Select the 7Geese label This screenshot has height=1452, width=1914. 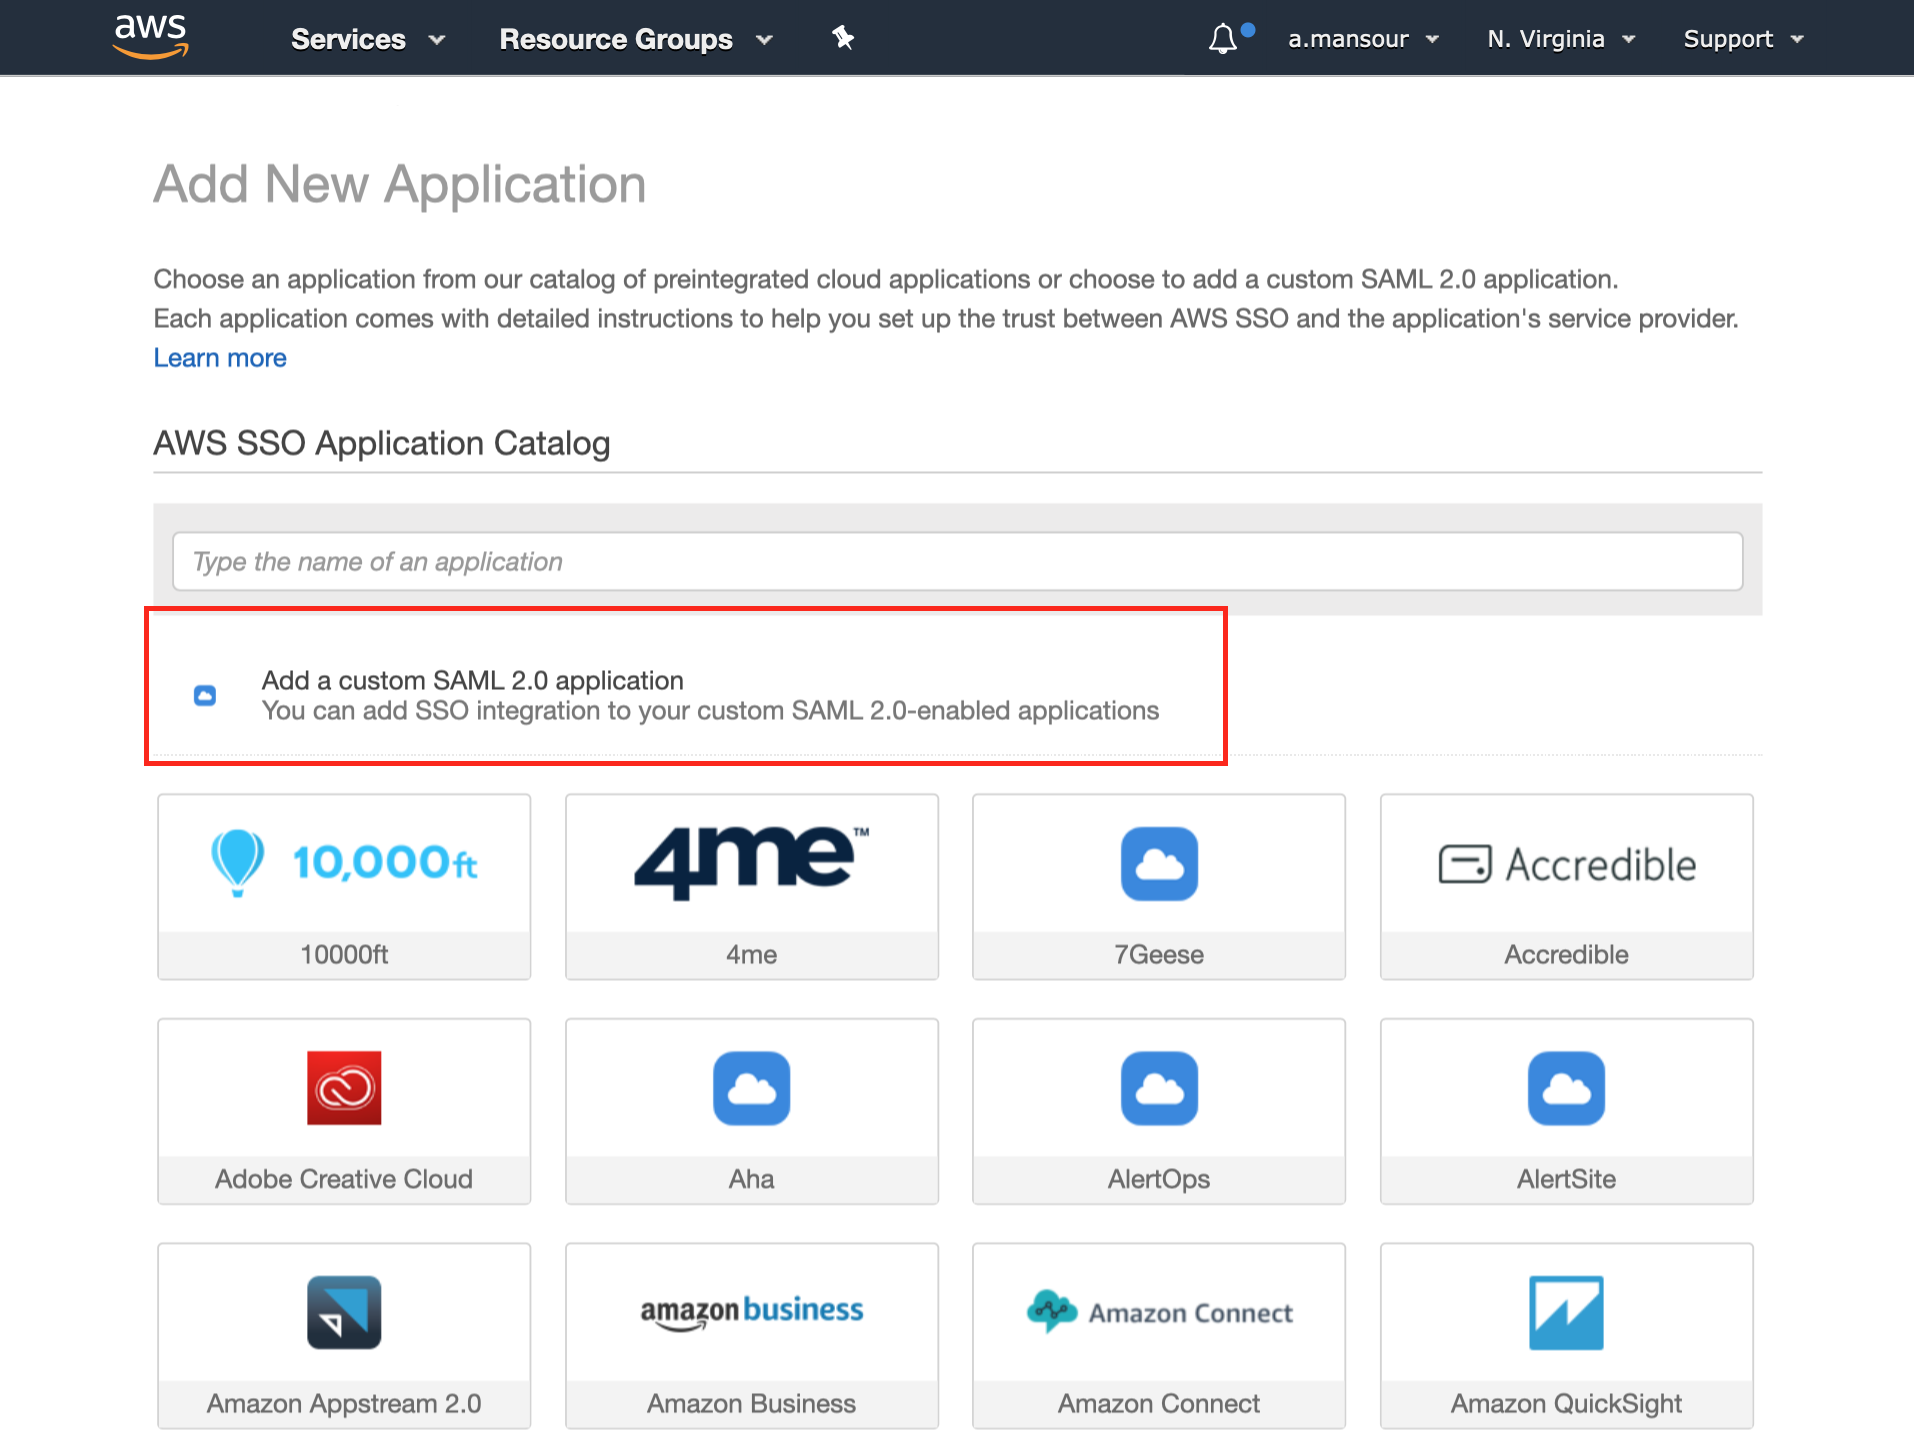pos(1159,954)
